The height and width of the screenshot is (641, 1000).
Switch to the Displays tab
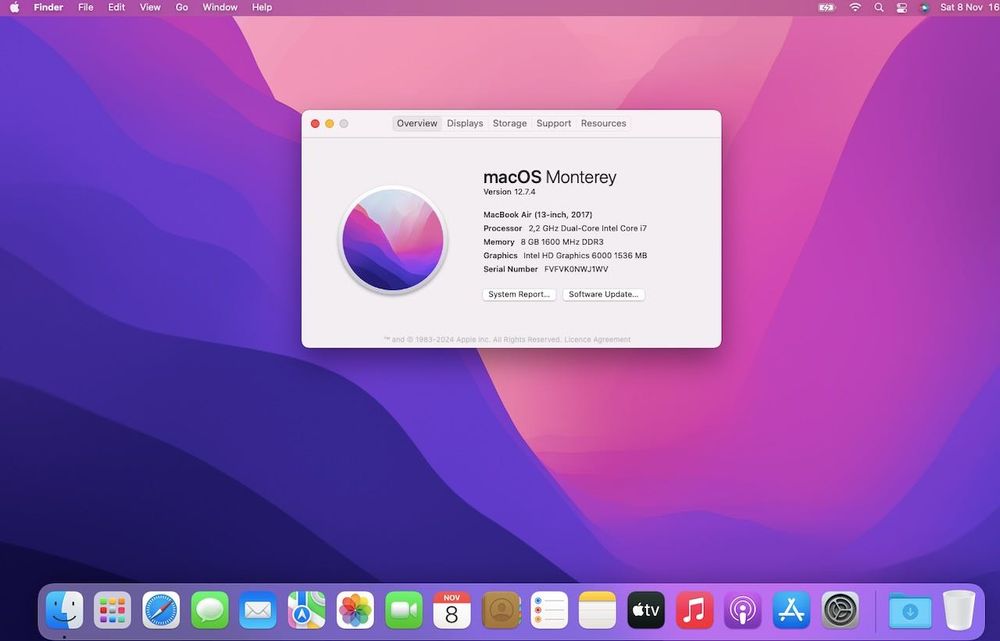(465, 123)
